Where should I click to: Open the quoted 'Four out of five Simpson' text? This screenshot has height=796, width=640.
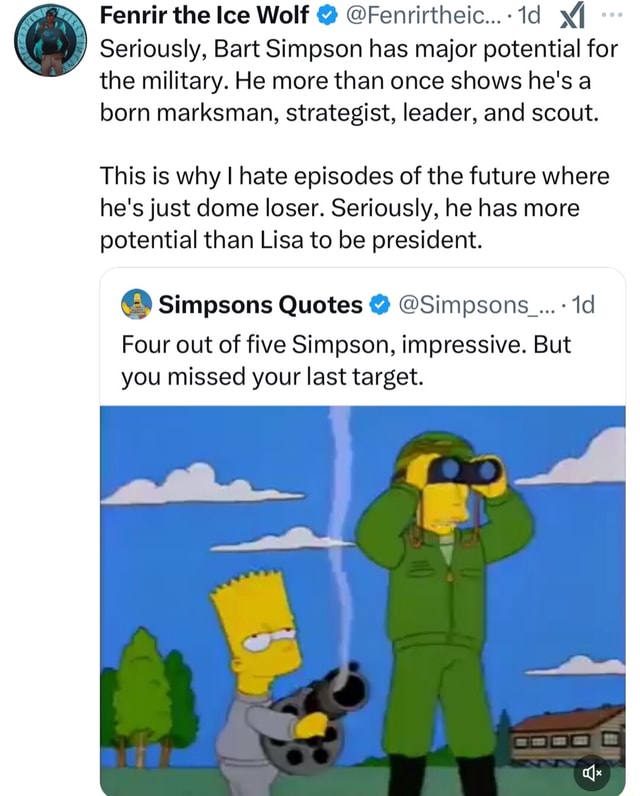[x=345, y=360]
